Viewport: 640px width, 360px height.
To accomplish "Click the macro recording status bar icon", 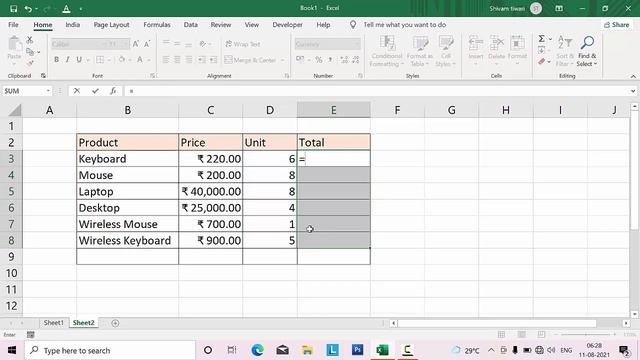I will click(31, 335).
